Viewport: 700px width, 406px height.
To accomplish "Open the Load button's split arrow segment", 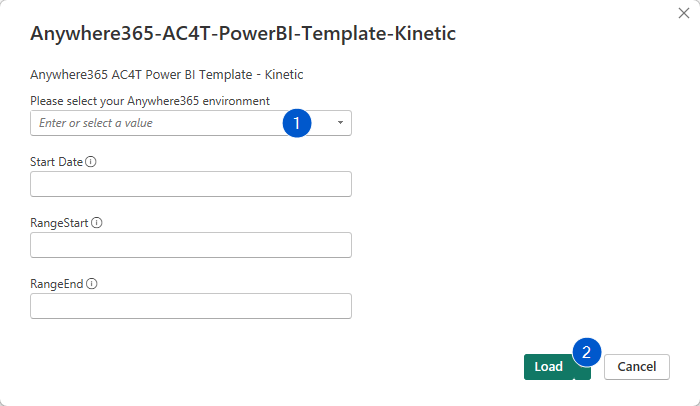I will [583, 373].
